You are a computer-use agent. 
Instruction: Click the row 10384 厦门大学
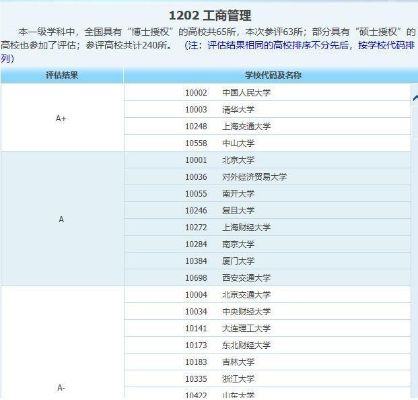(x=267, y=261)
